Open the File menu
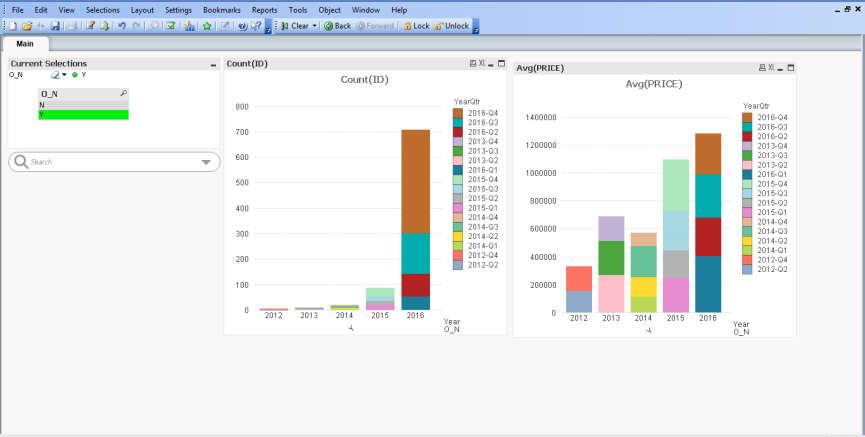This screenshot has width=865, height=437. [18, 10]
